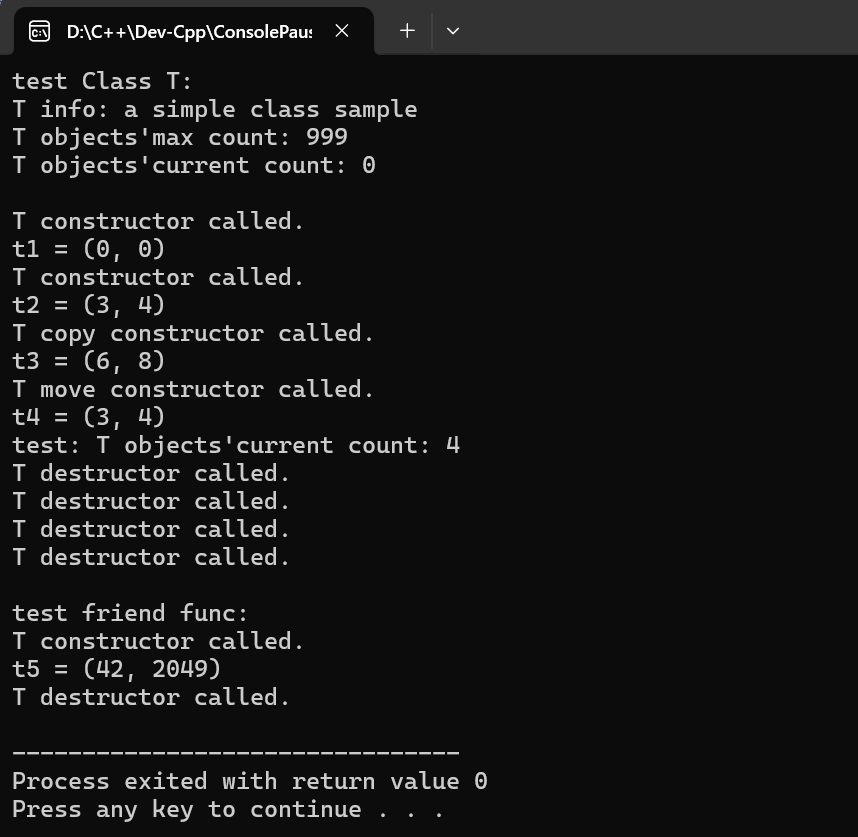Click the 'test friend func:' heading line
Viewport: 858px width, 837px height.
click(130, 613)
